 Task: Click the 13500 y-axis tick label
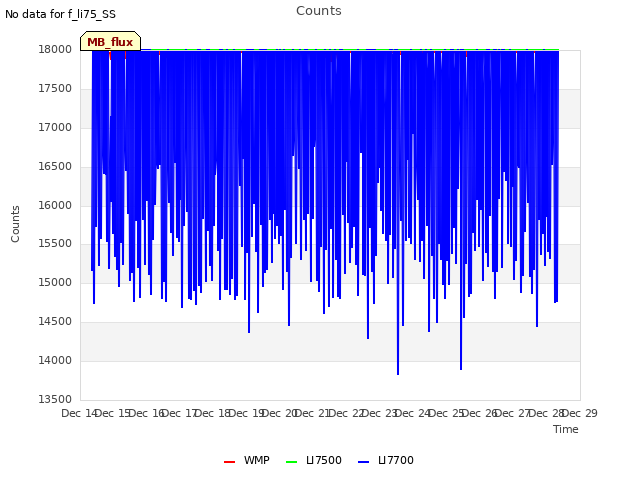(x=55, y=399)
